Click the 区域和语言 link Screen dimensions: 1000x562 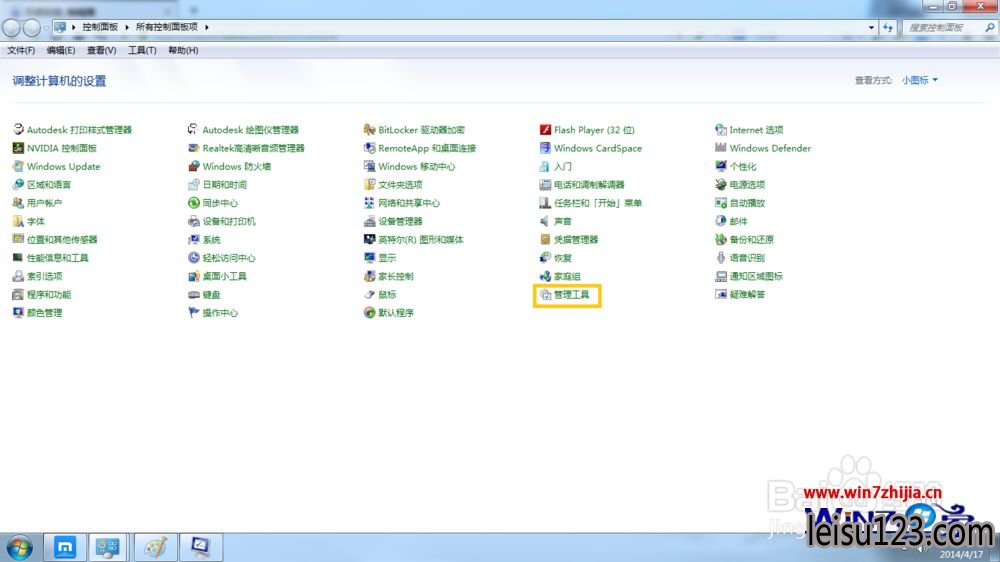tap(49, 185)
